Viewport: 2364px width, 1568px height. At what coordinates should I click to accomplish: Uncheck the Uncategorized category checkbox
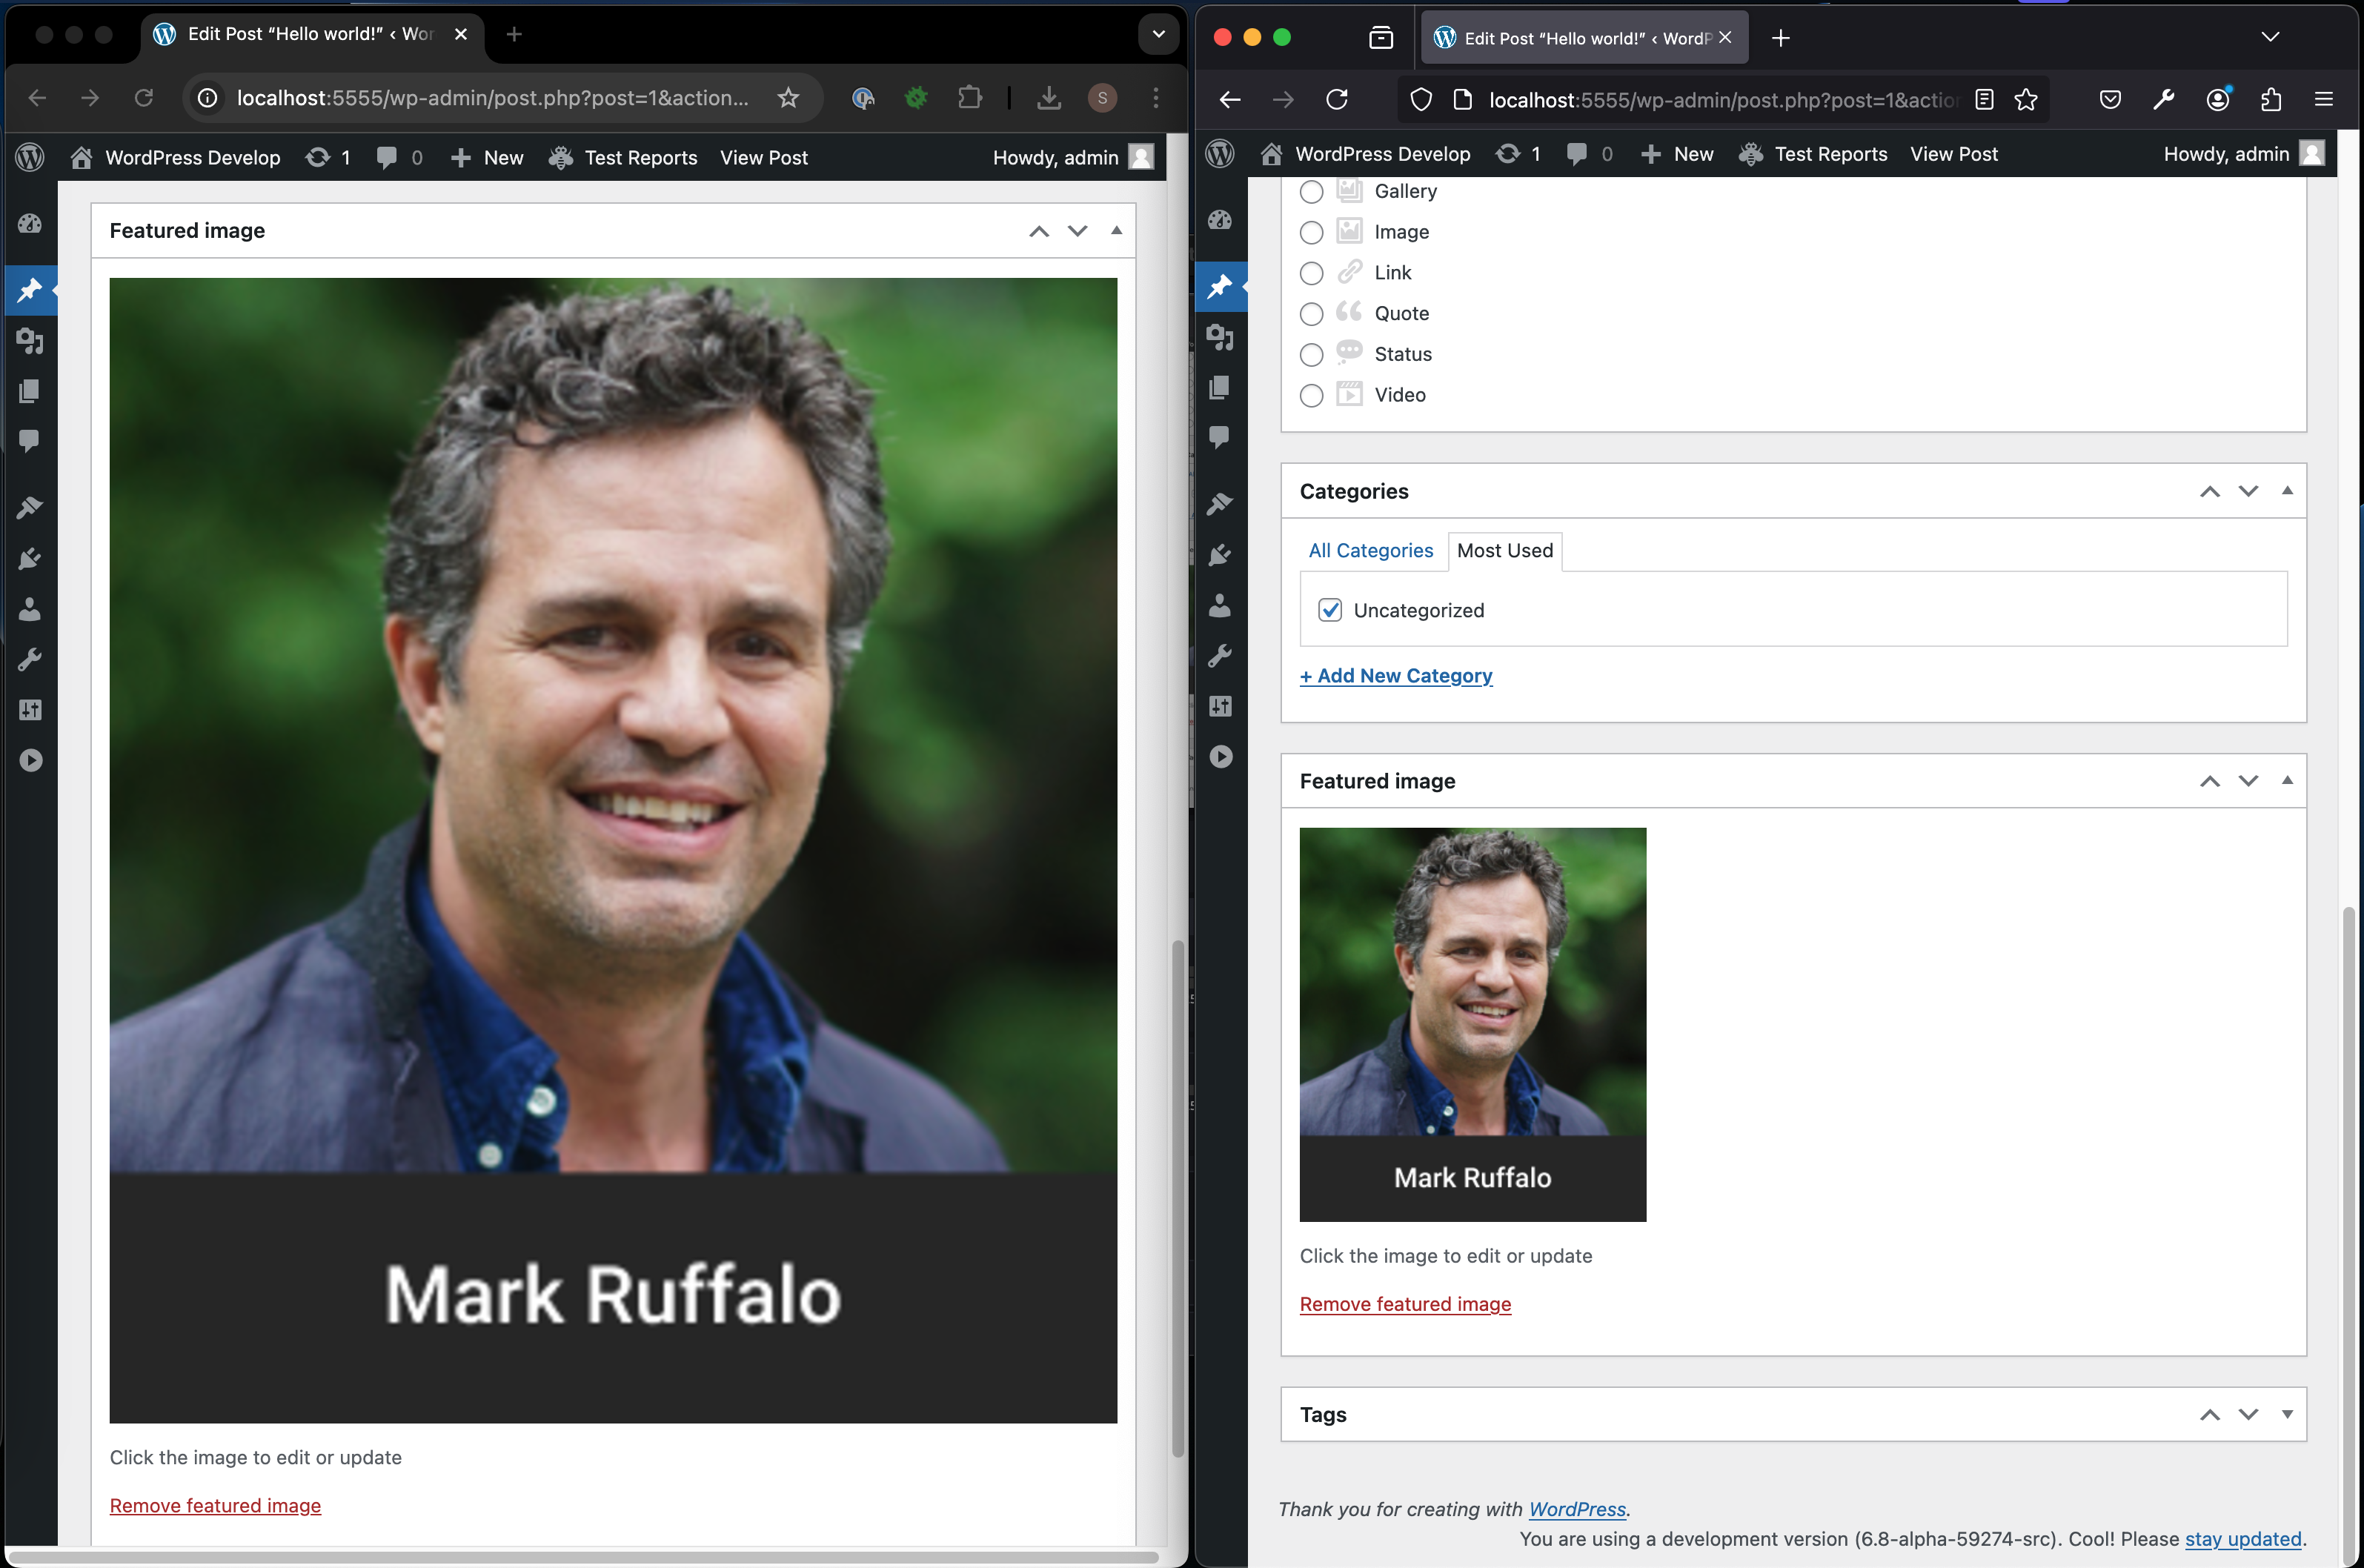1329,610
